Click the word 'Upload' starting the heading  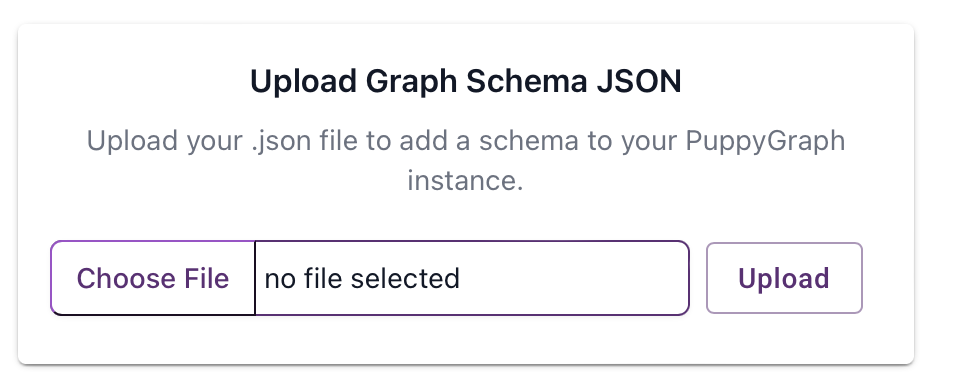point(304,81)
